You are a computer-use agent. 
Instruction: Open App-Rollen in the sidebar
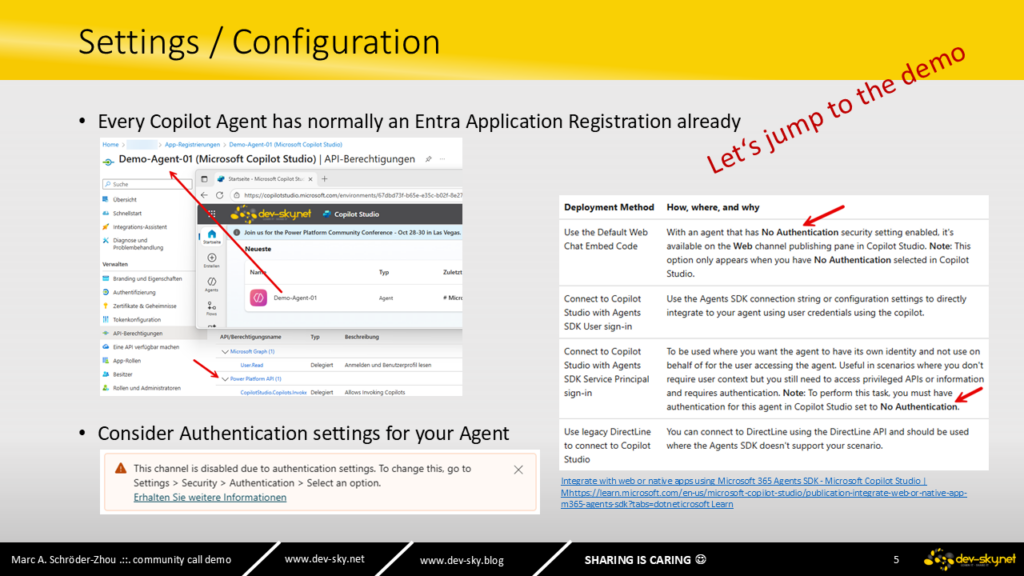pos(127,361)
